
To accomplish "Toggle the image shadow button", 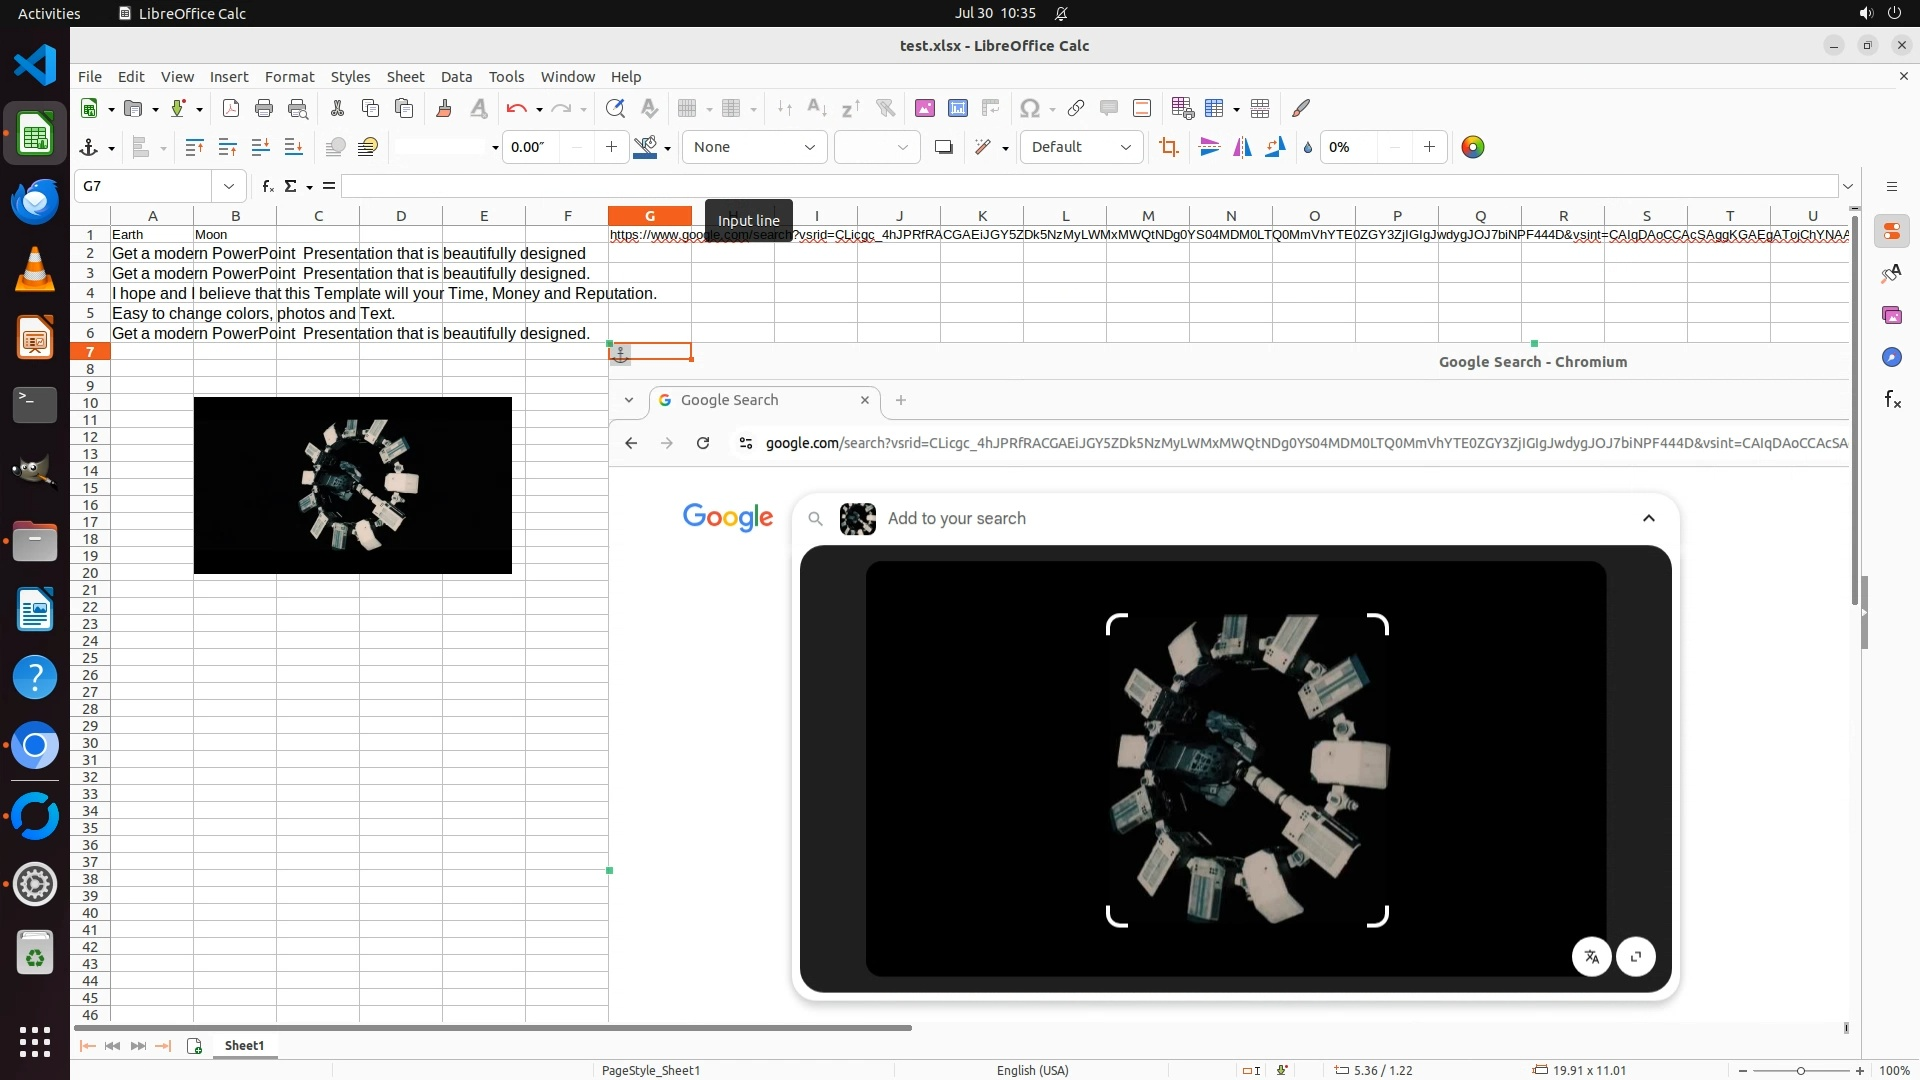I will coord(943,148).
